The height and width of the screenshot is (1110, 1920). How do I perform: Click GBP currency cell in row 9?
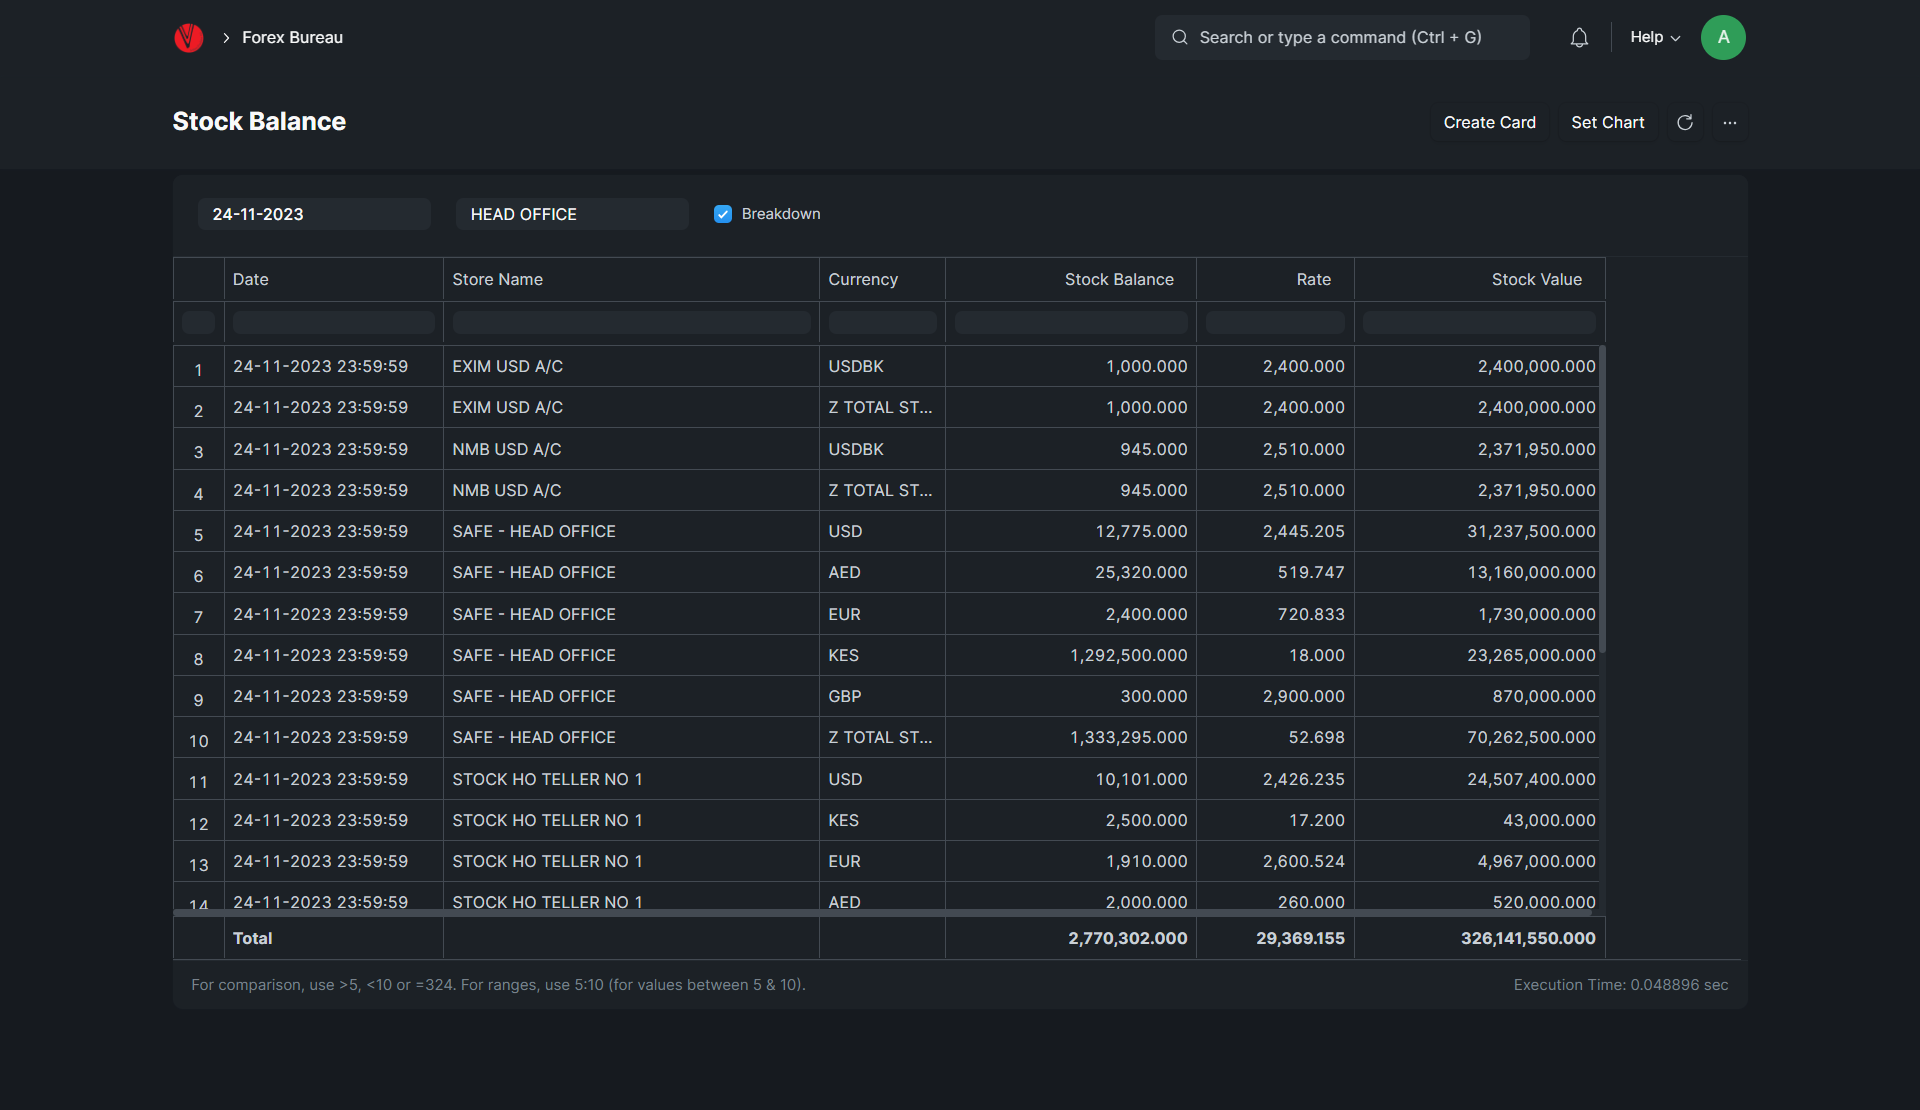882,696
